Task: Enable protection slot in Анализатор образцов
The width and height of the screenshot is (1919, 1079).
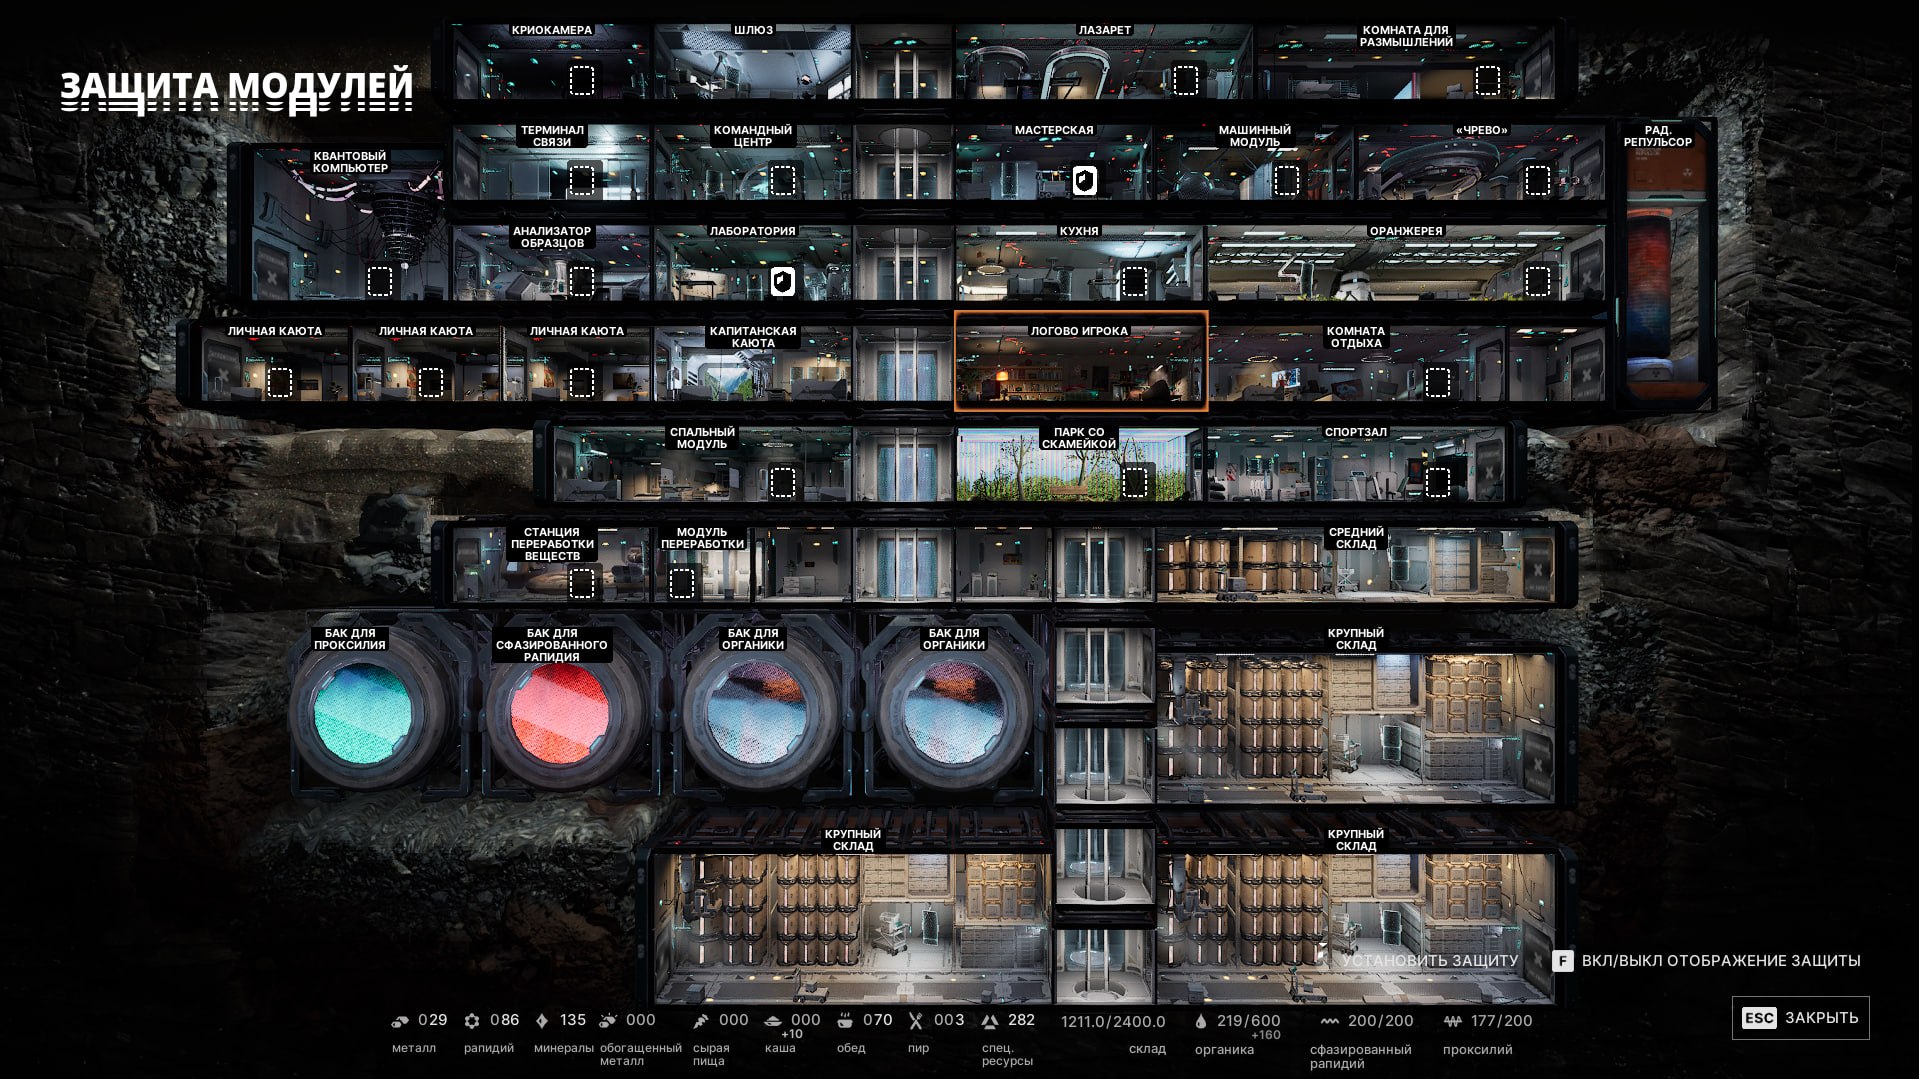Action: point(582,282)
